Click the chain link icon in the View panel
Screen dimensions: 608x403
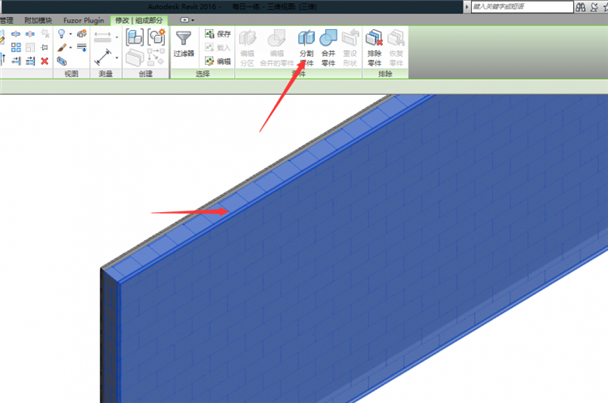coord(62,61)
